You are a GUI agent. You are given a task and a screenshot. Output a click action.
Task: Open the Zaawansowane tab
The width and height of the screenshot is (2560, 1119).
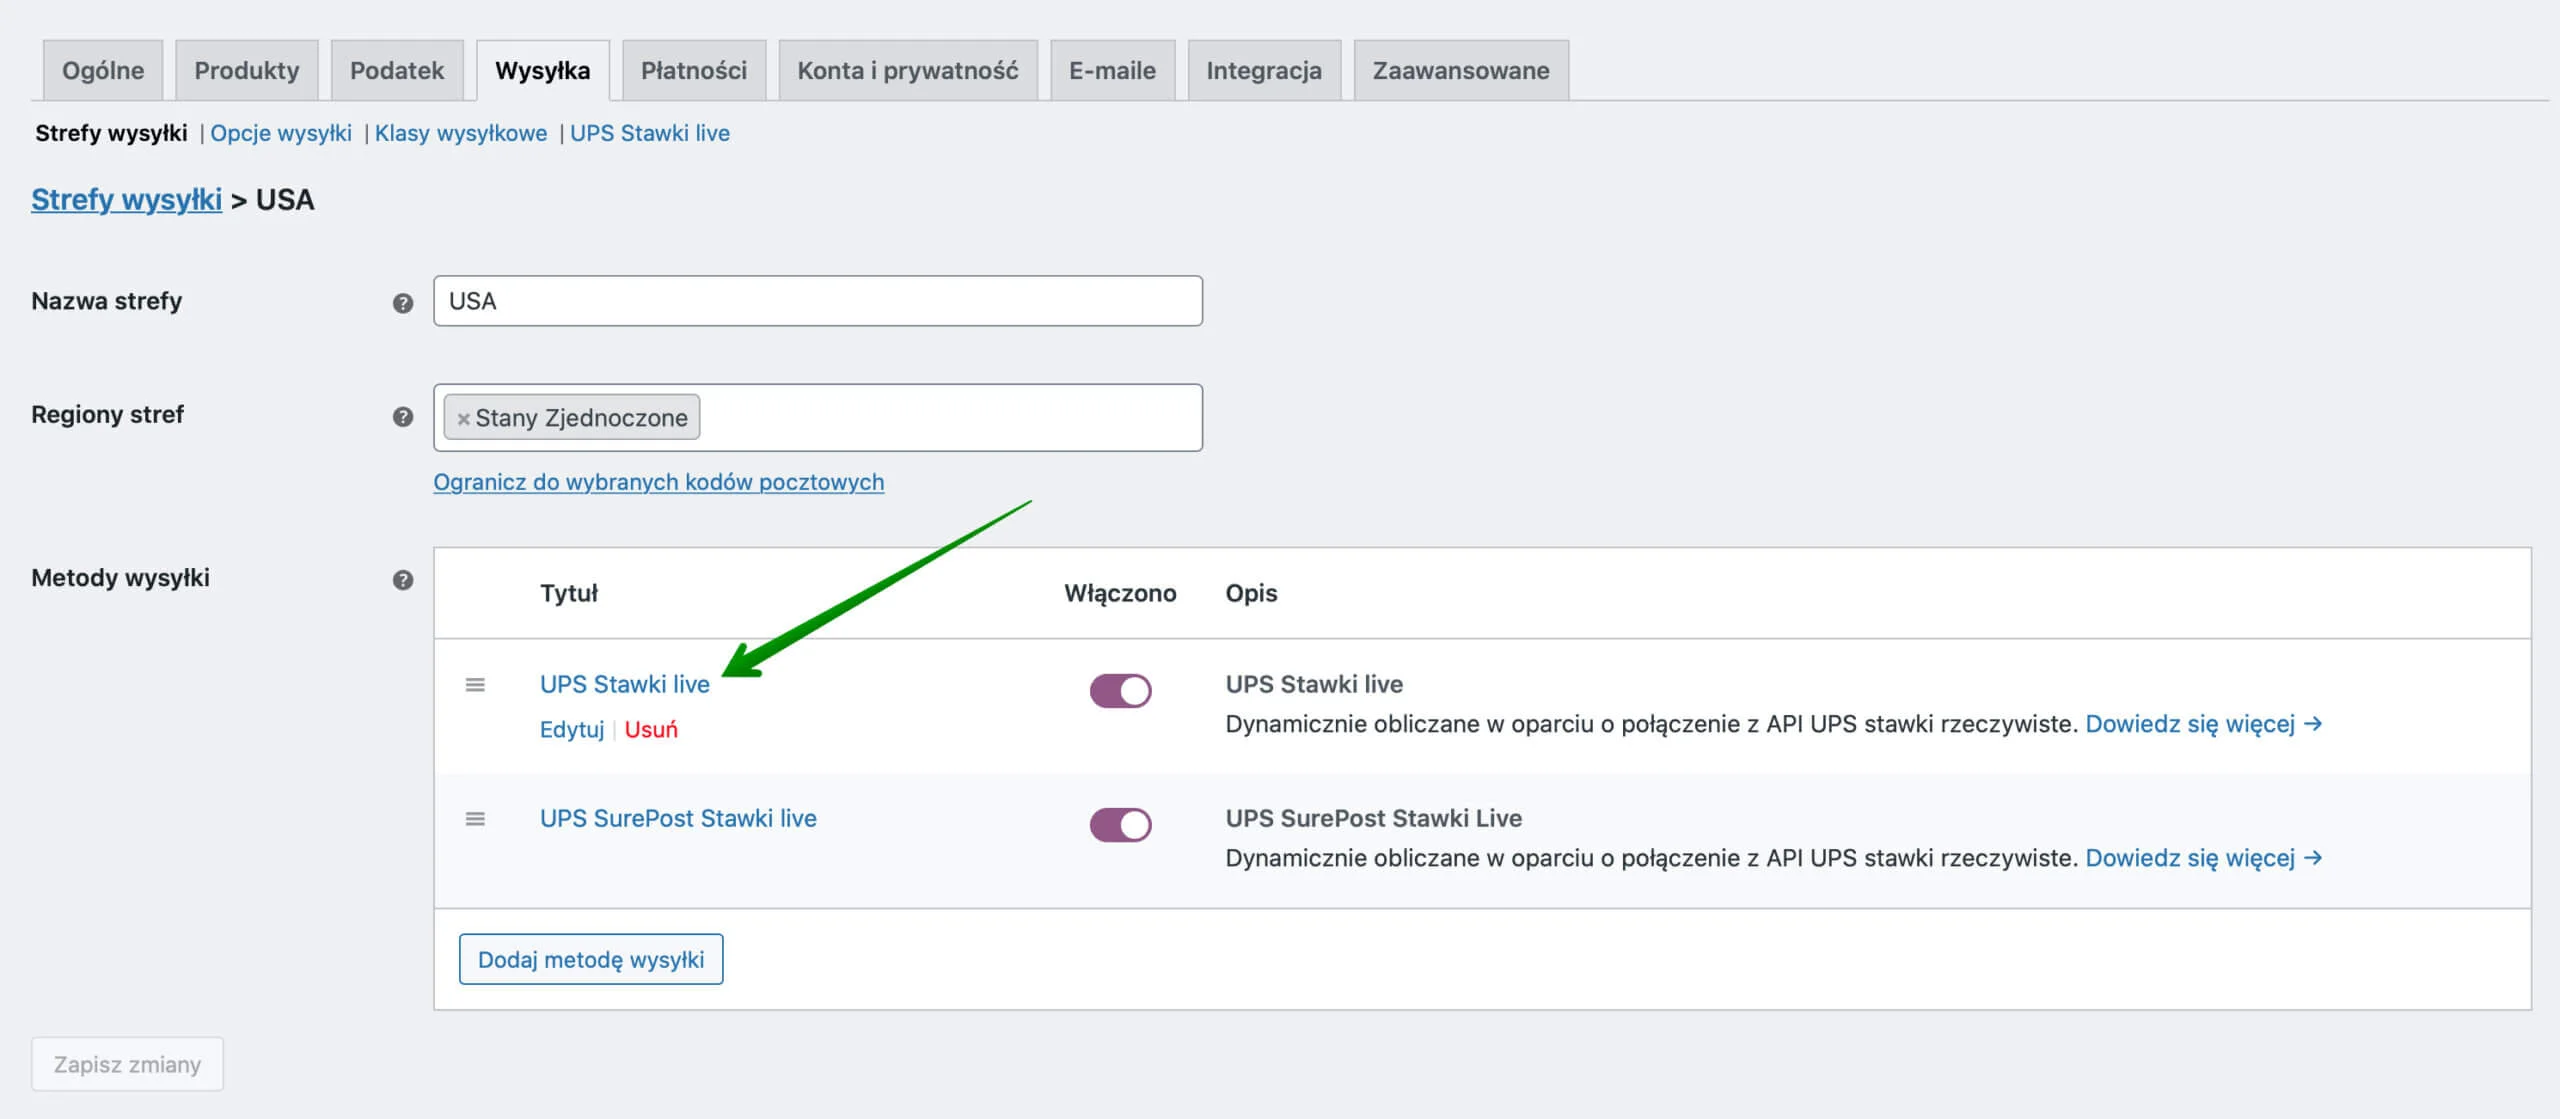tap(1461, 71)
